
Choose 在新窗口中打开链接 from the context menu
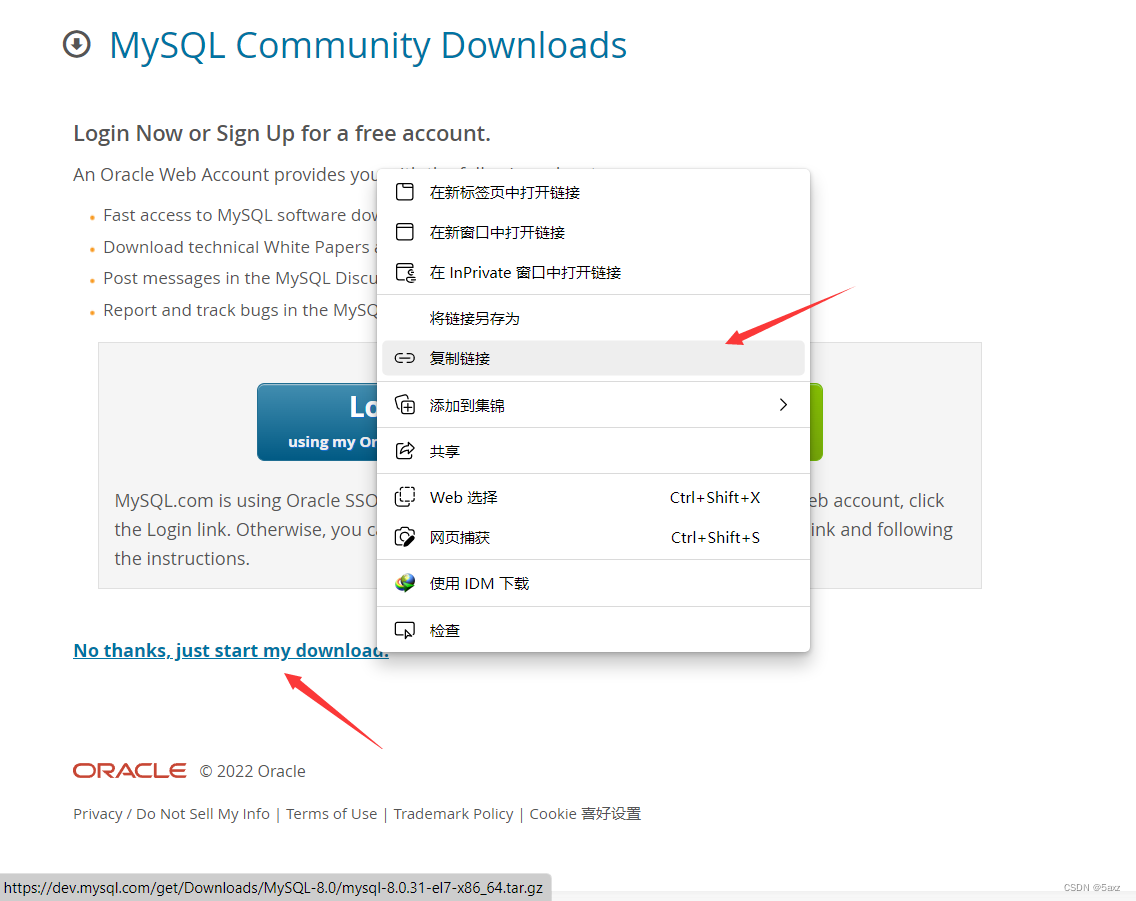coord(593,232)
